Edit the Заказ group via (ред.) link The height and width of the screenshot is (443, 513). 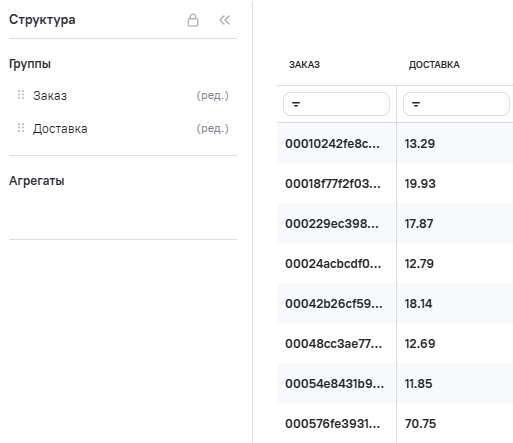click(x=212, y=96)
